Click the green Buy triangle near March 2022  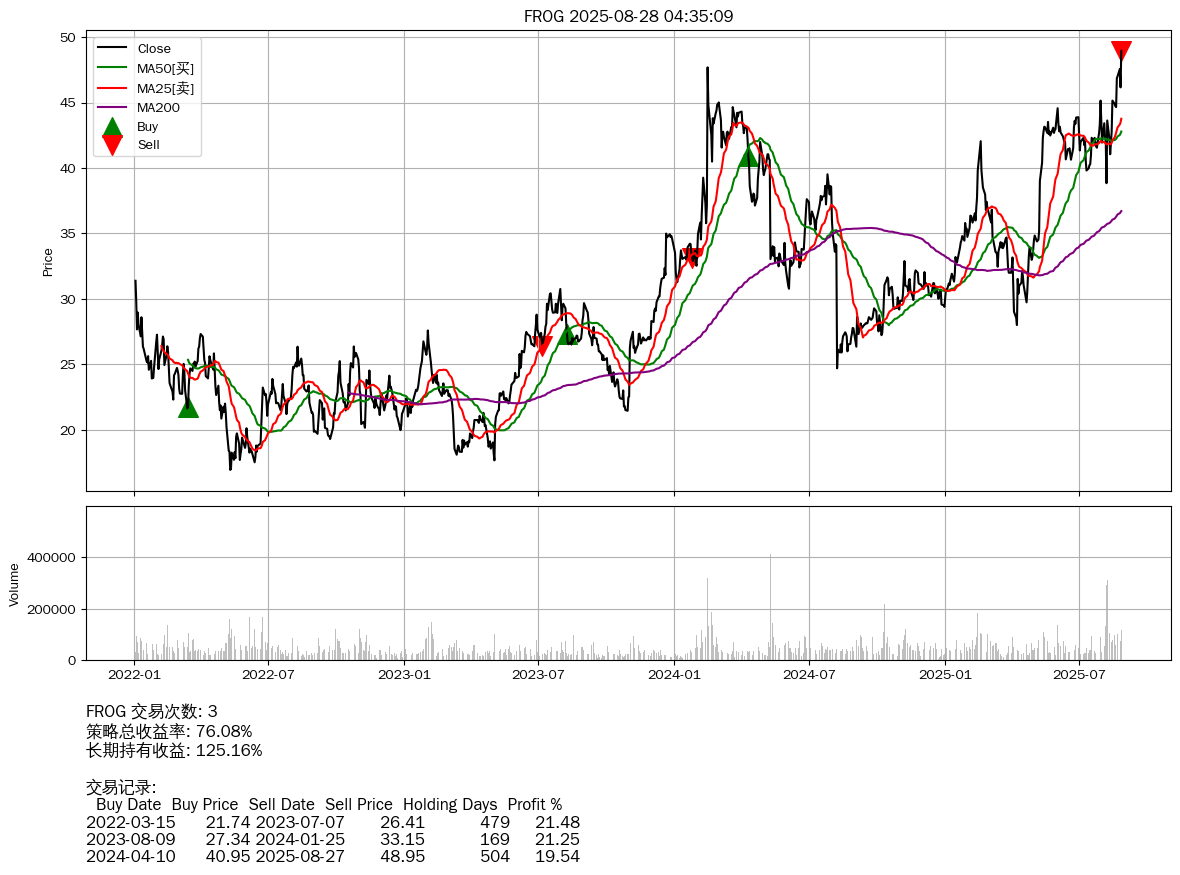point(188,407)
